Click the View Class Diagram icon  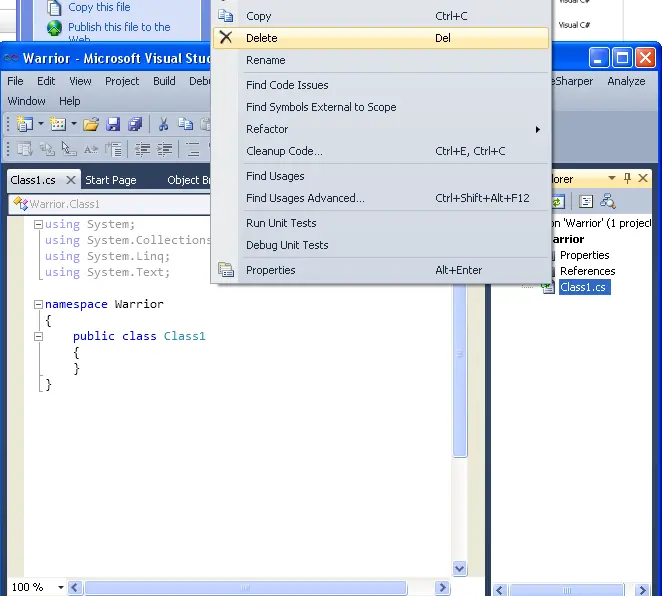608,202
